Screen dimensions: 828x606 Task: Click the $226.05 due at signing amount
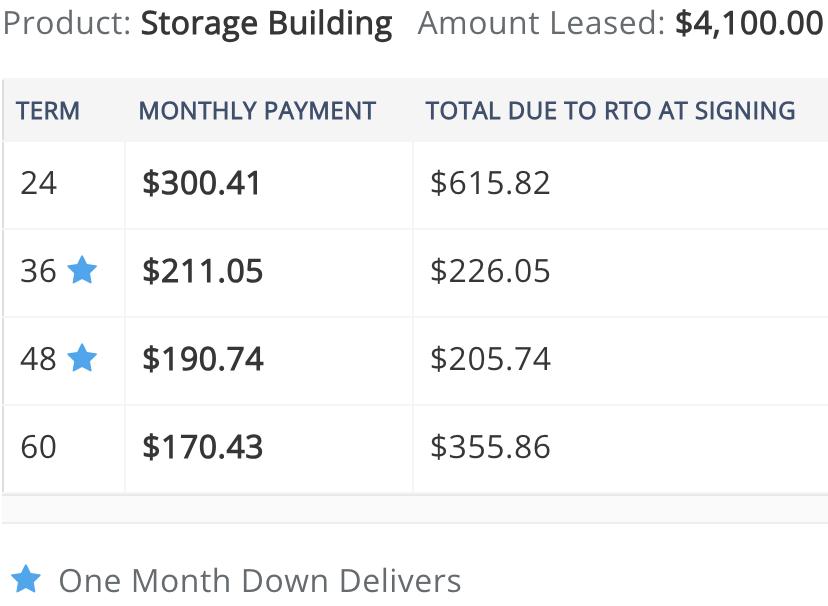[x=490, y=271]
